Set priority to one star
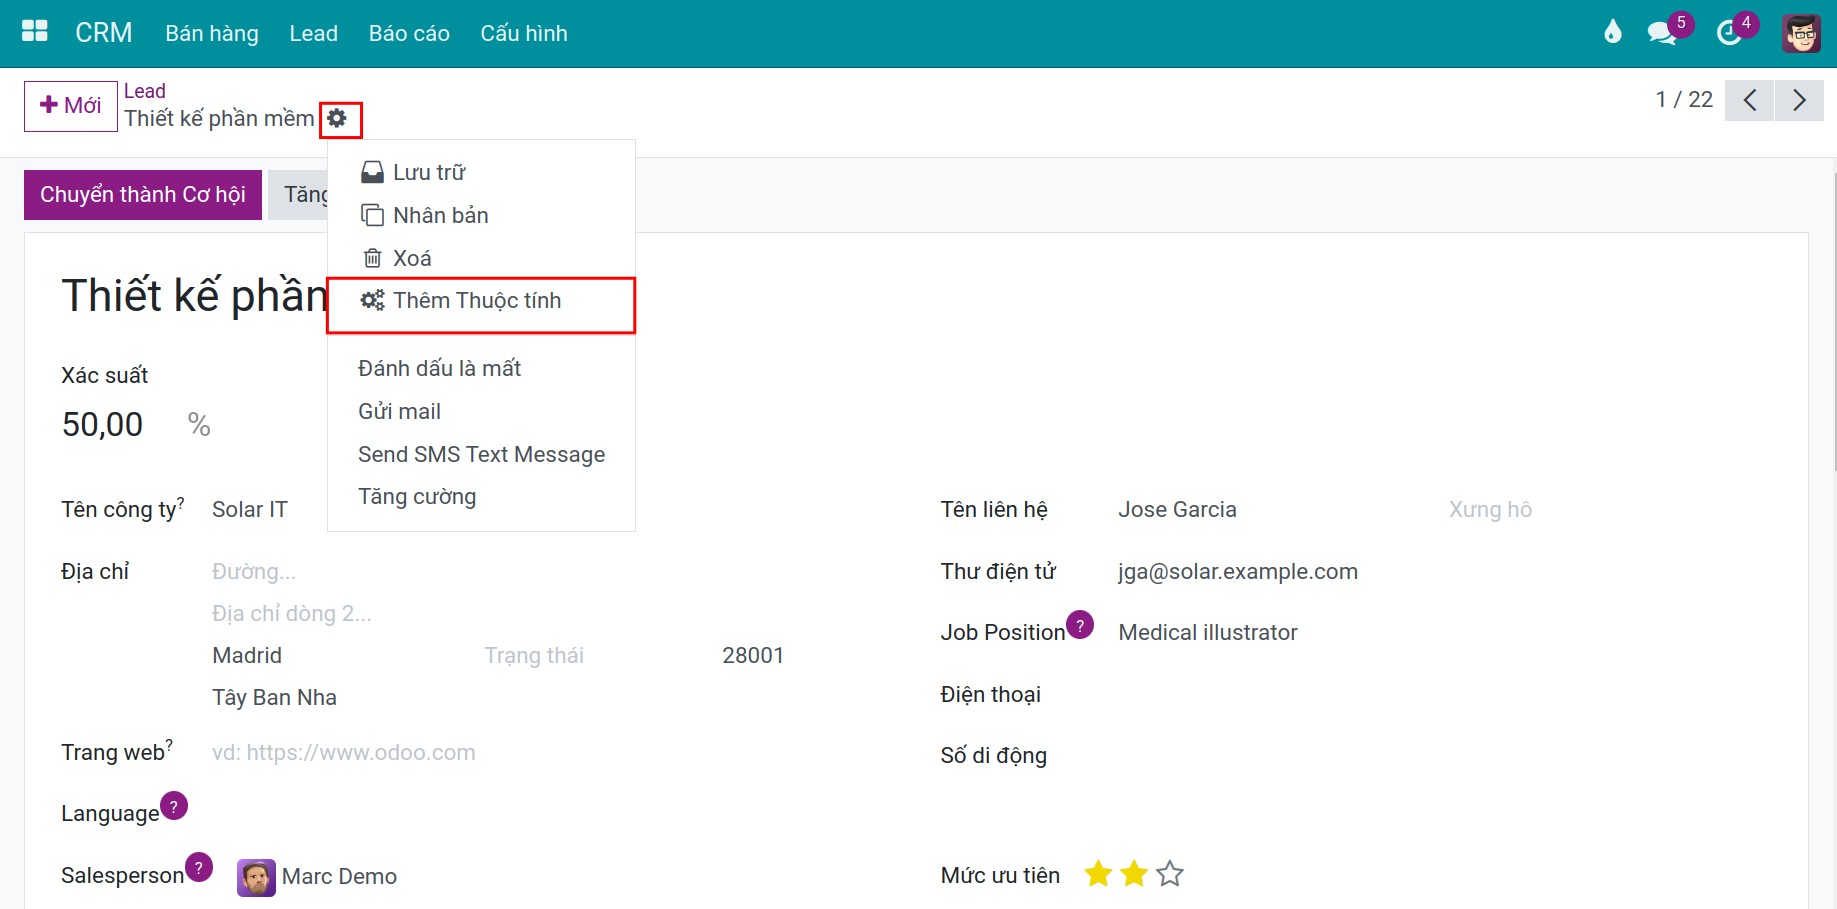Viewport: 1837px width, 909px height. [x=1098, y=874]
